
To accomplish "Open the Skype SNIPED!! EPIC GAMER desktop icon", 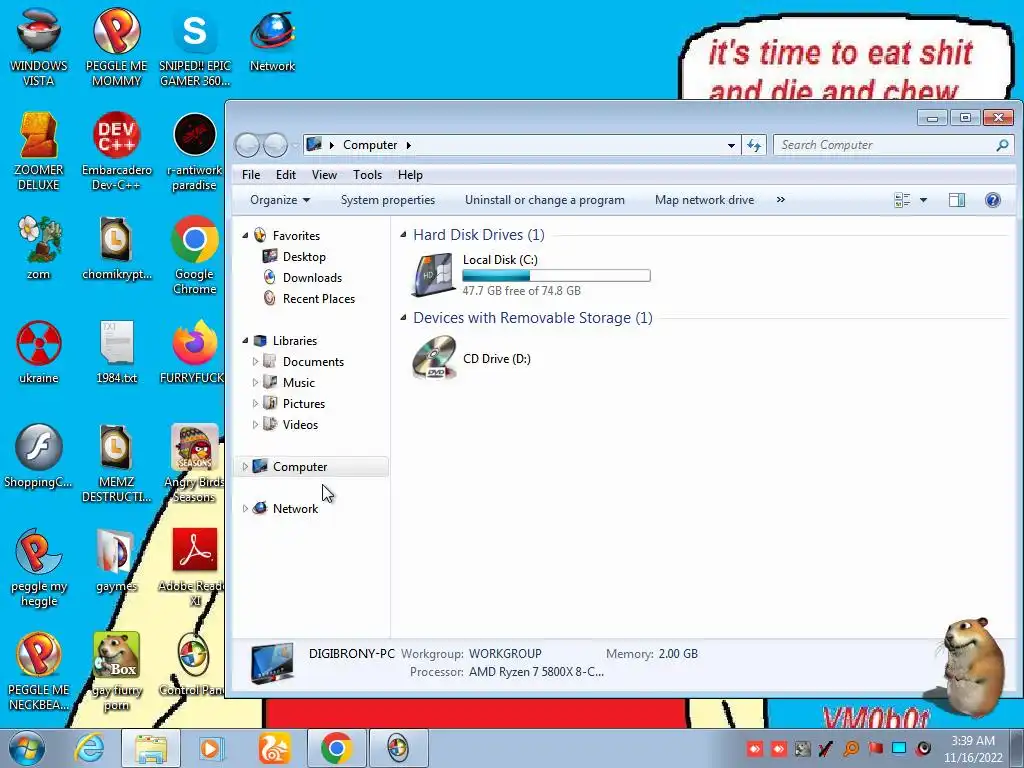I will 195,46.
